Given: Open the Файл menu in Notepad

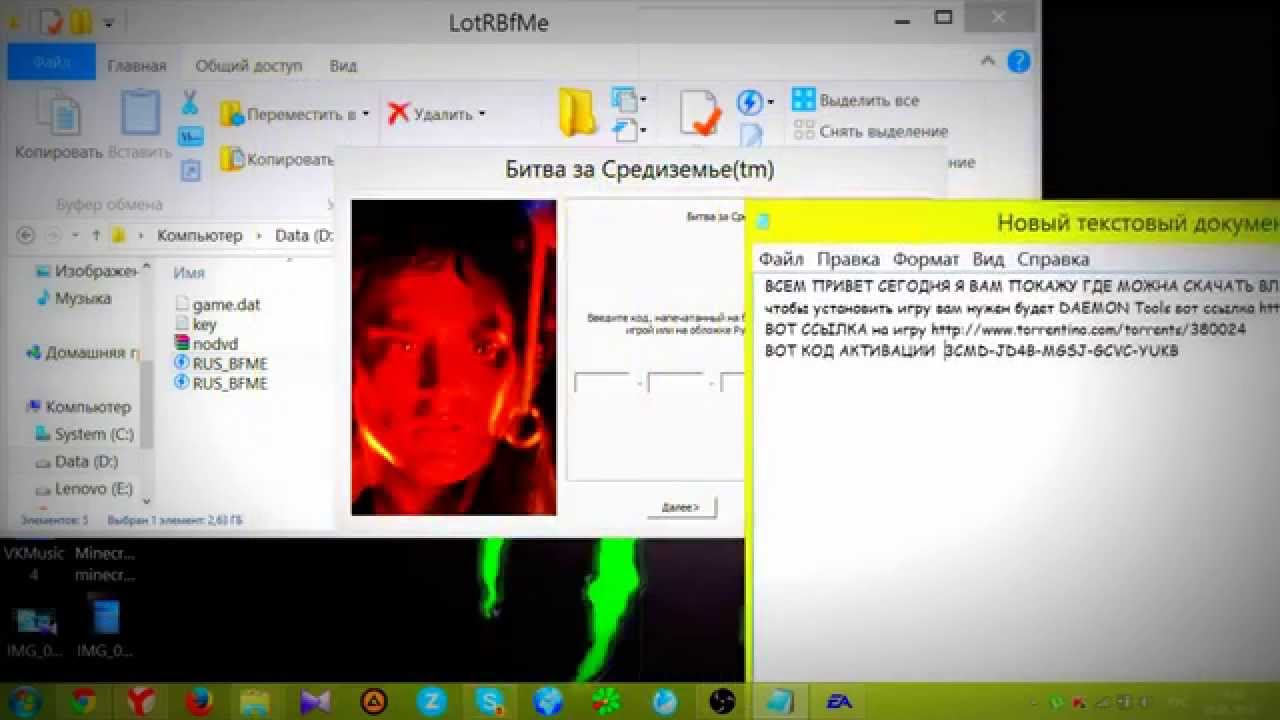Looking at the screenshot, I should (x=781, y=259).
